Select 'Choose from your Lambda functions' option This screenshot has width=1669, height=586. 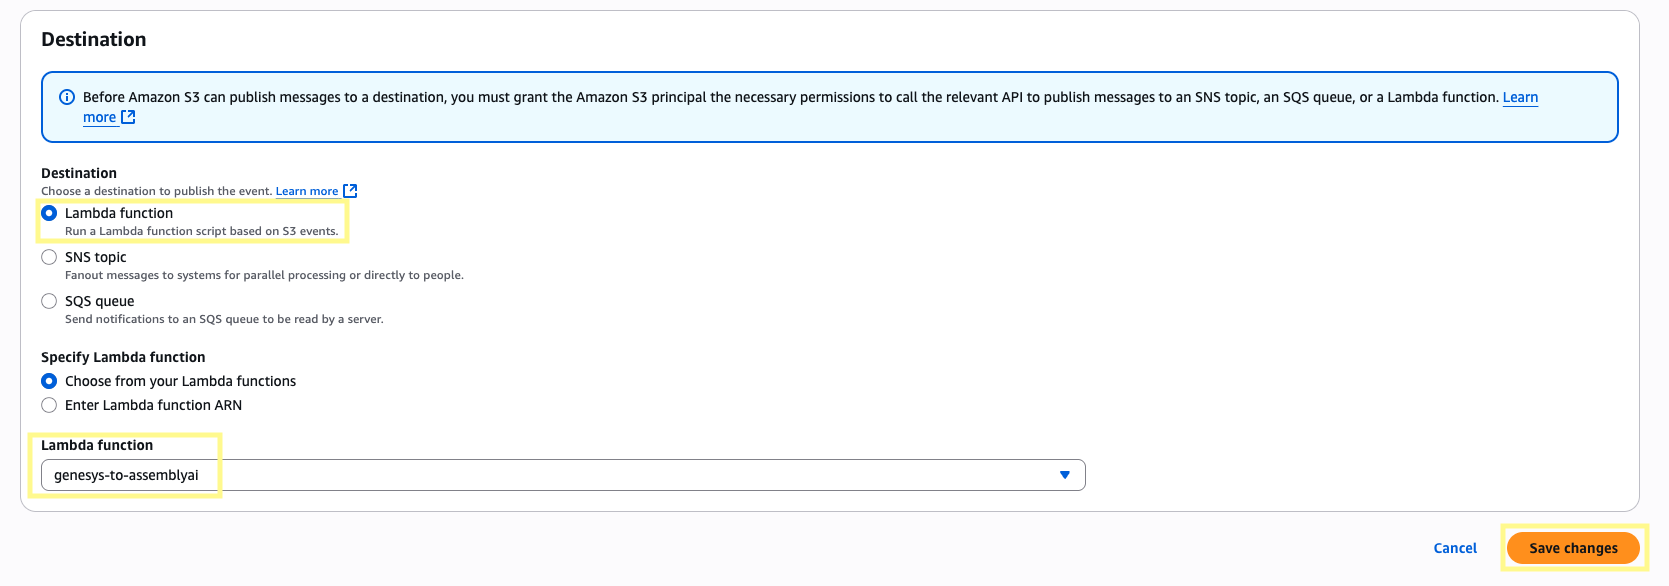[x=49, y=381]
